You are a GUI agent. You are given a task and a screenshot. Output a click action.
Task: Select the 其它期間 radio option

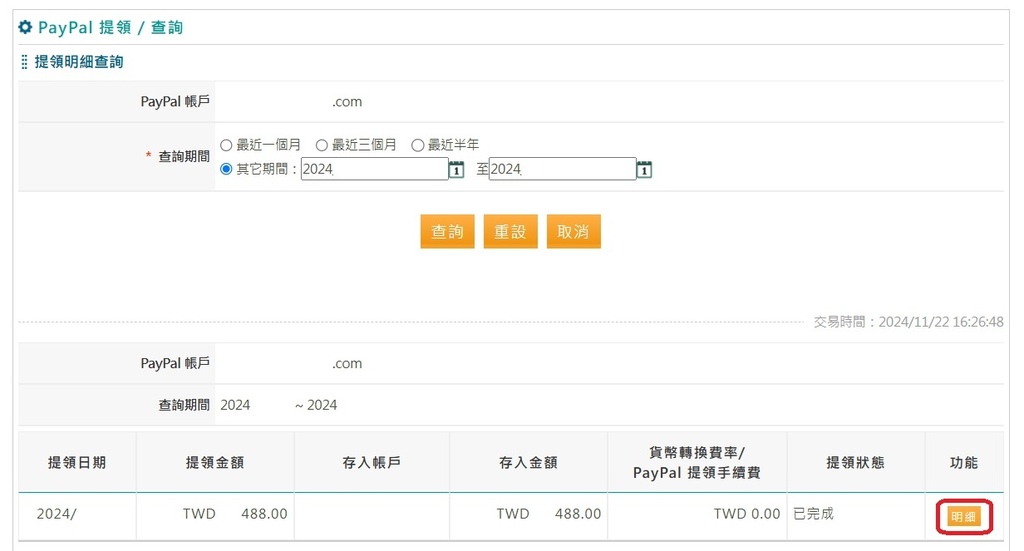pos(226,169)
